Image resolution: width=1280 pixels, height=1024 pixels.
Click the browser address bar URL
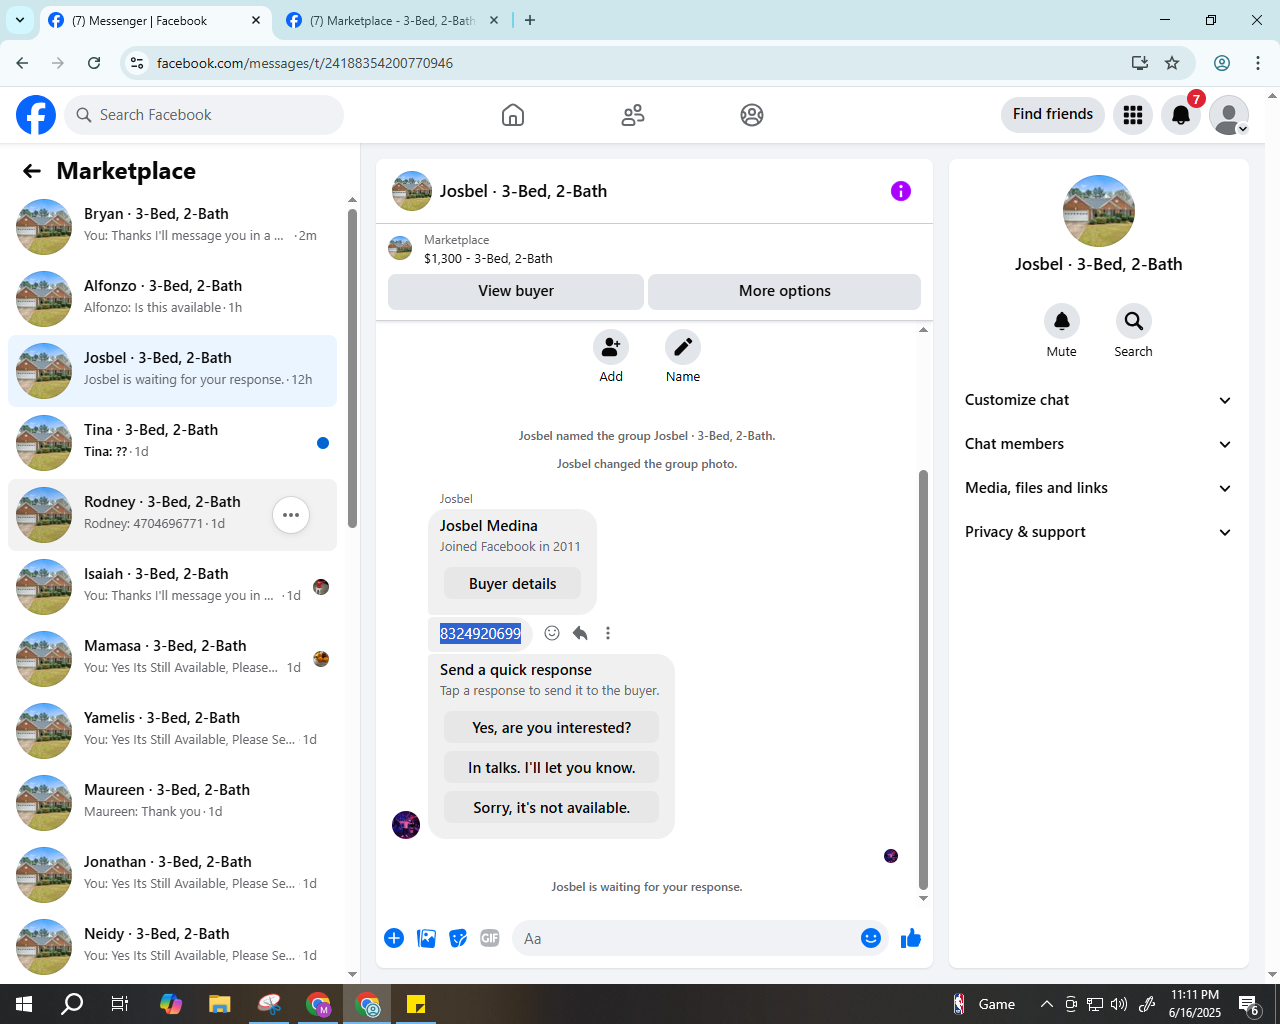pos(305,63)
